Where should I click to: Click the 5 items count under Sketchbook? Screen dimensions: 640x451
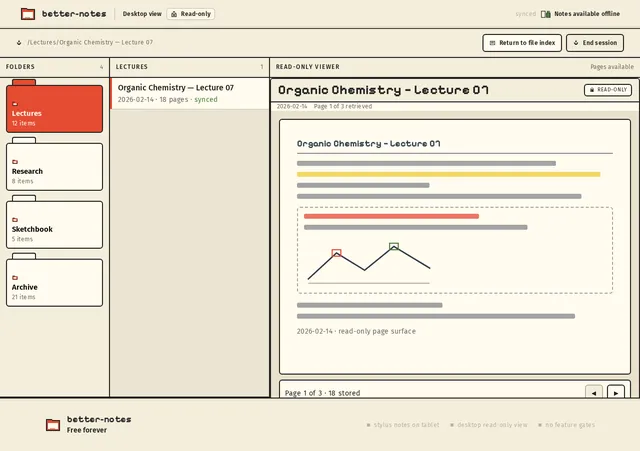22,239
